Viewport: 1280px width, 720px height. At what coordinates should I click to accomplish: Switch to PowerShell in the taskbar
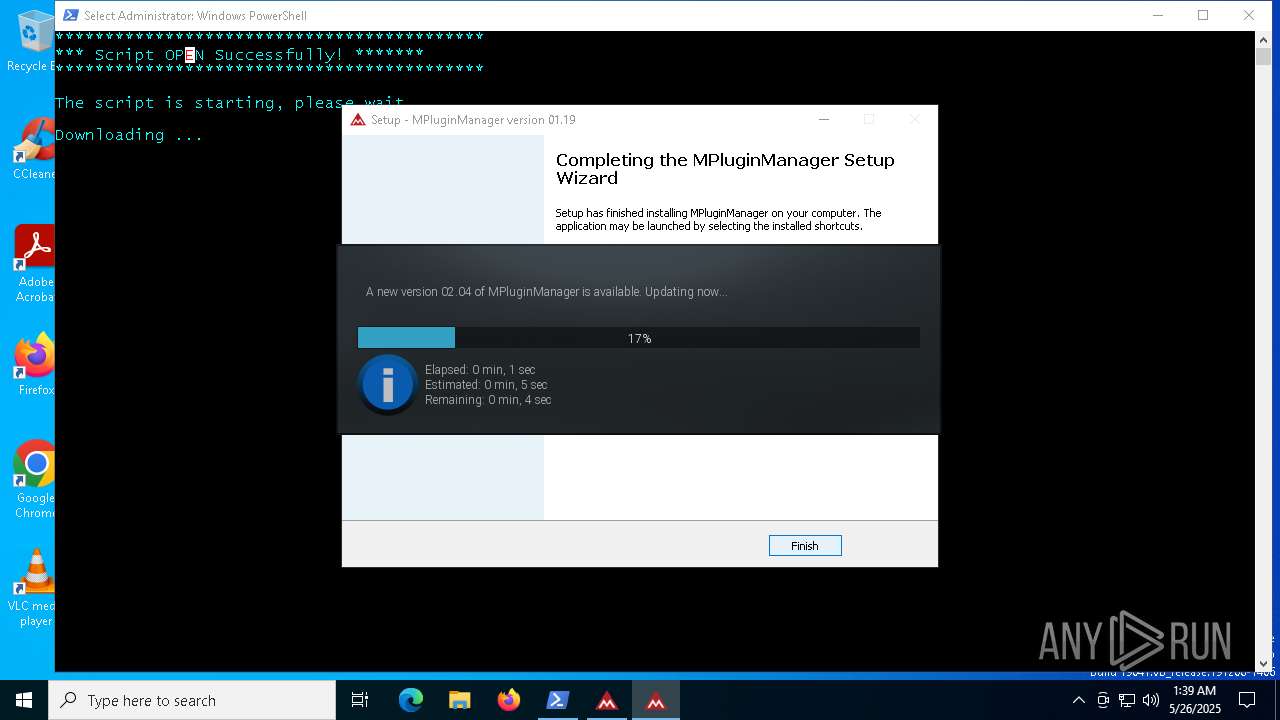tap(558, 700)
